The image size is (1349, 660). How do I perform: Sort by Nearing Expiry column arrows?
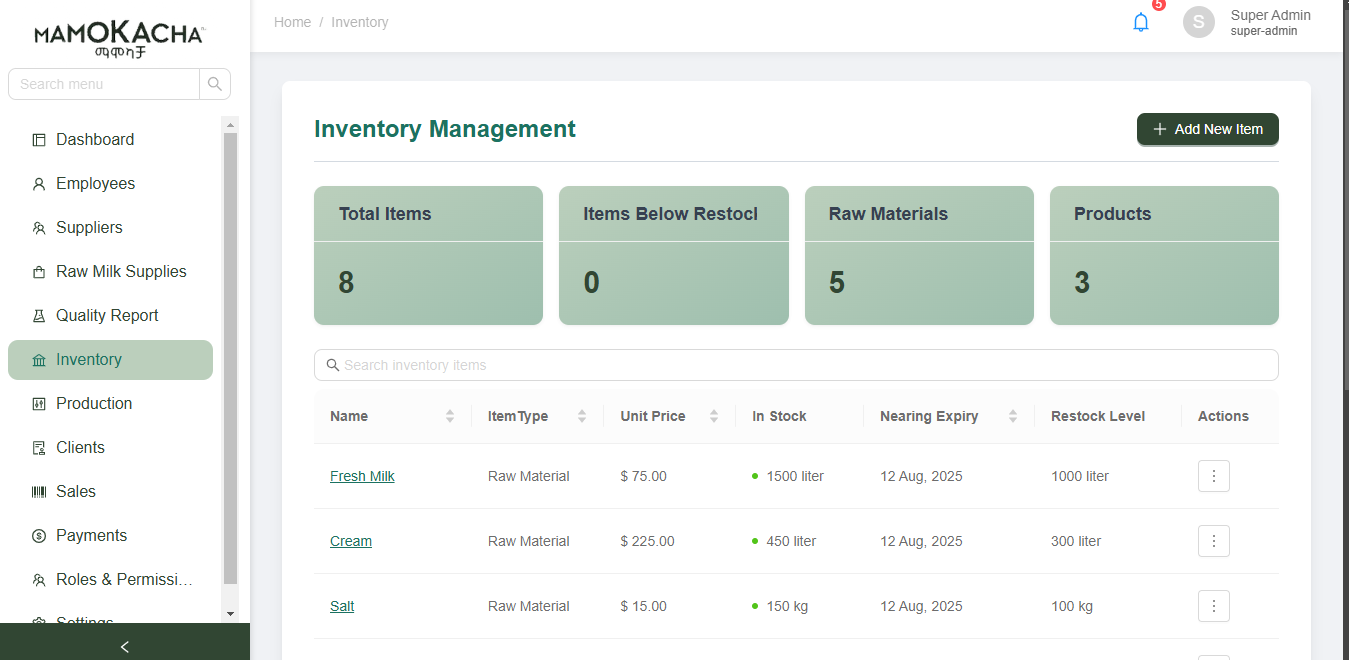click(x=1013, y=416)
